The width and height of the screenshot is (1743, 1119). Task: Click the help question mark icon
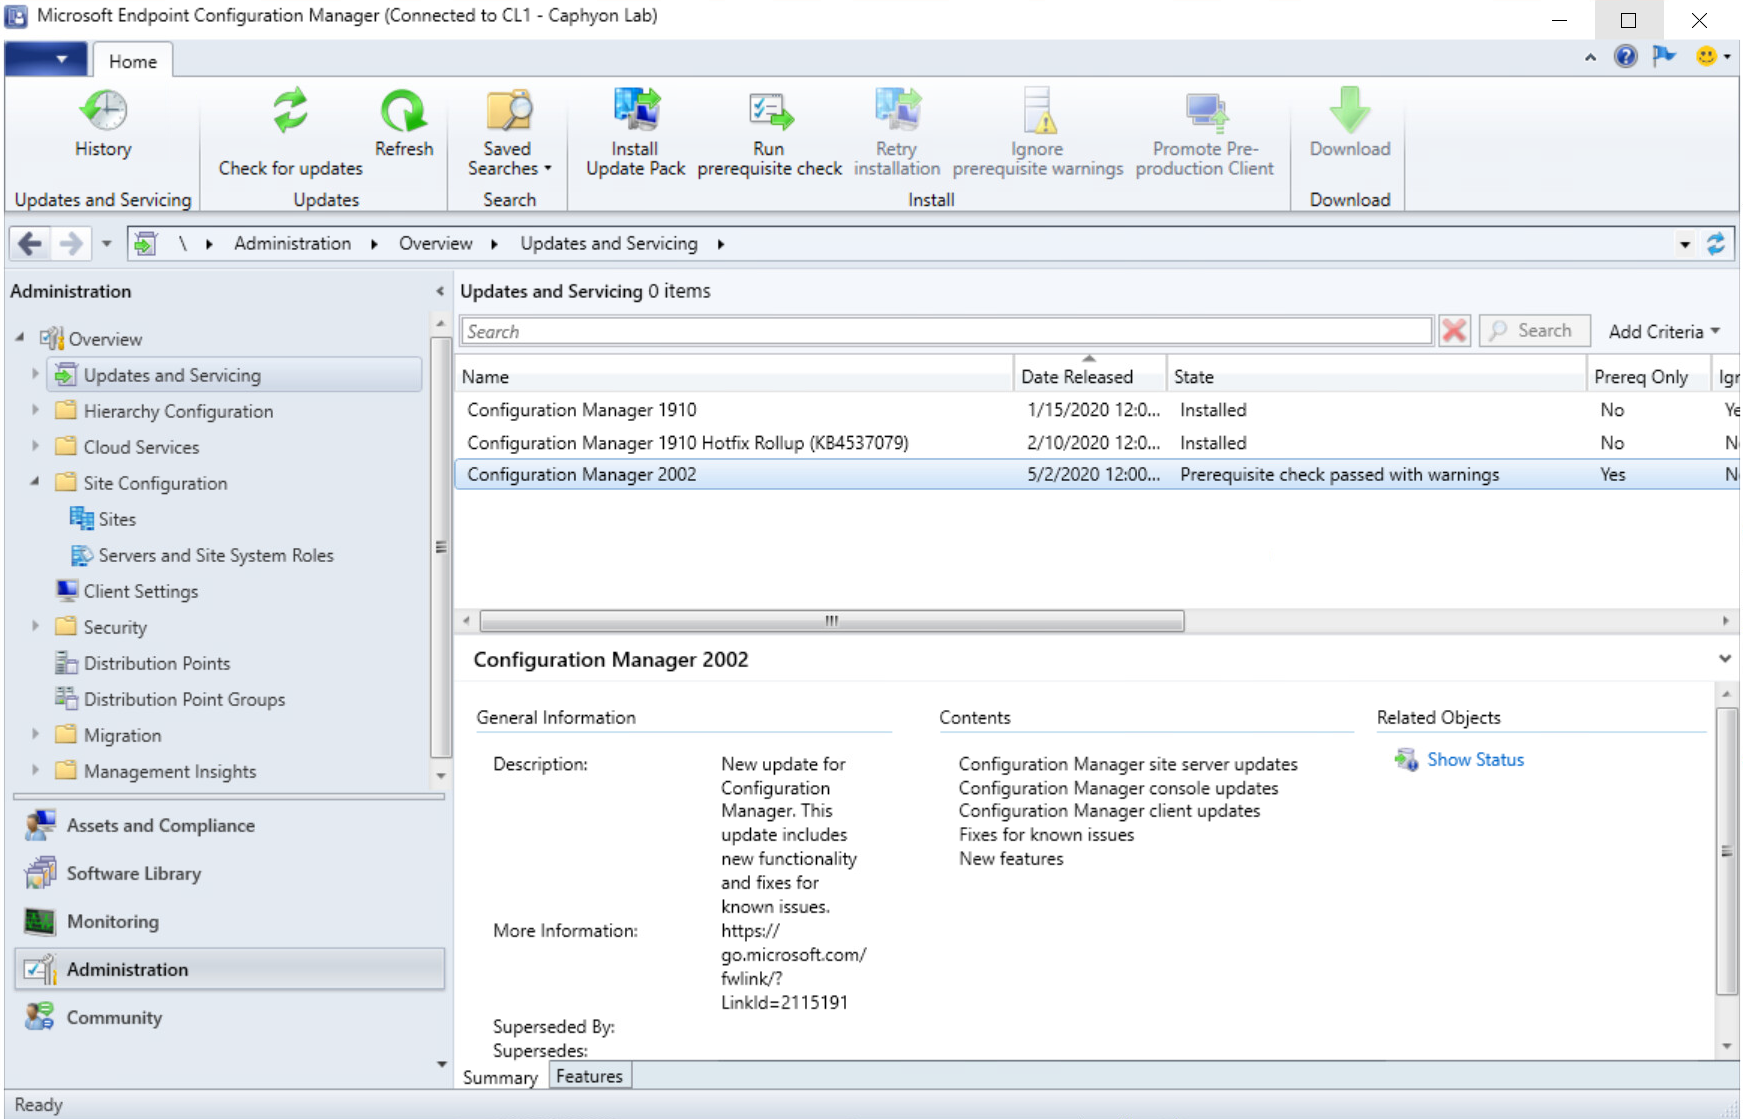[1626, 57]
